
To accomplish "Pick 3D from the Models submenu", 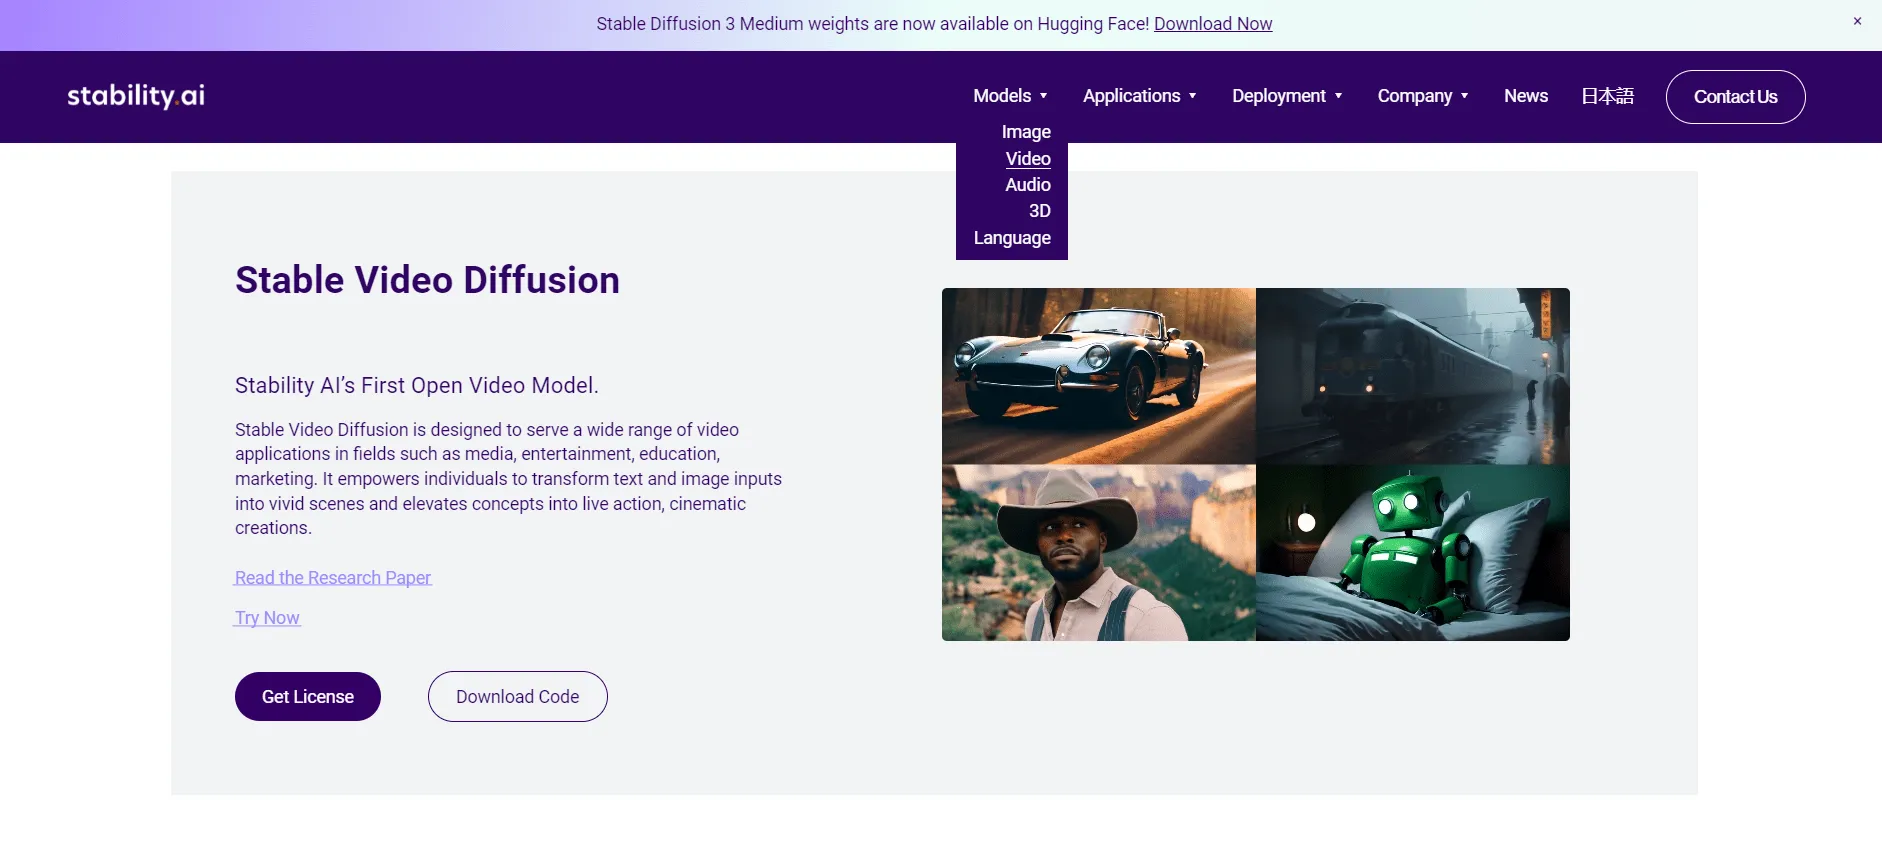I will (1039, 211).
